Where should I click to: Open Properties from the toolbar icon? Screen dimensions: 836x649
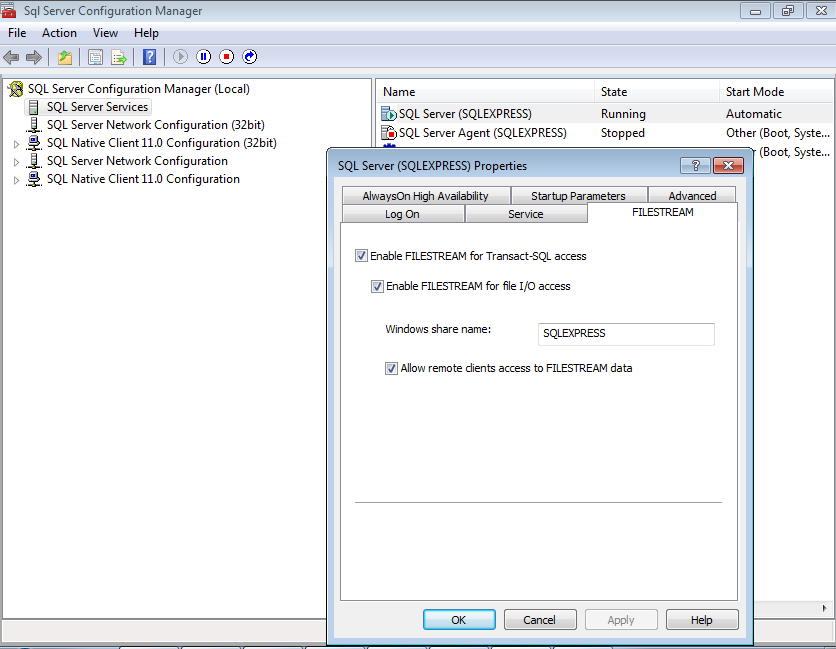click(x=95, y=57)
